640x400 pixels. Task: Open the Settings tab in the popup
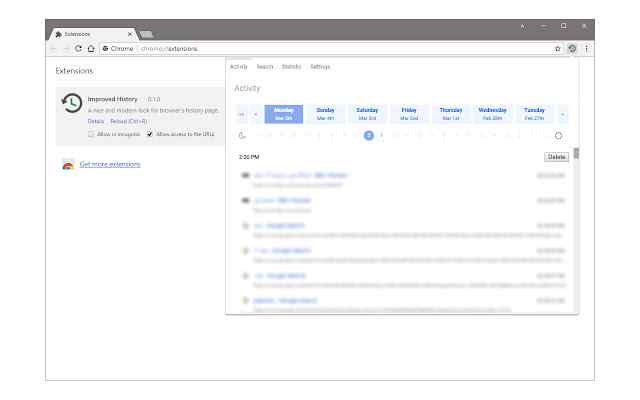[x=320, y=67]
